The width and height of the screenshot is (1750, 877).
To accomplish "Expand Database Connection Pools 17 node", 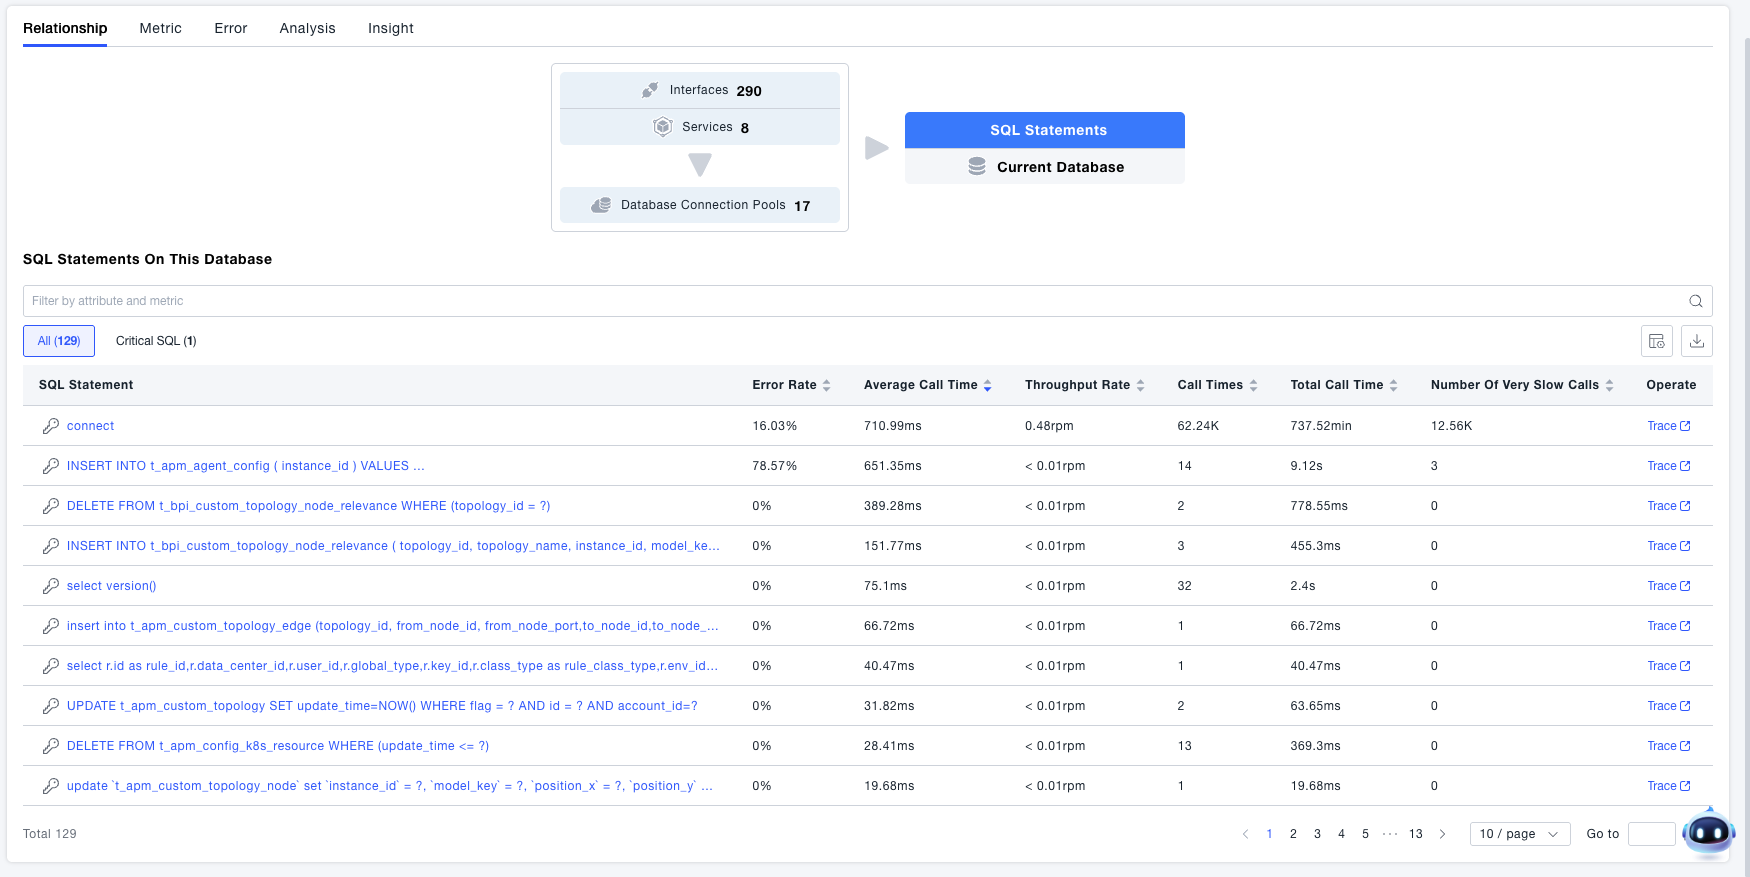I will (x=700, y=205).
